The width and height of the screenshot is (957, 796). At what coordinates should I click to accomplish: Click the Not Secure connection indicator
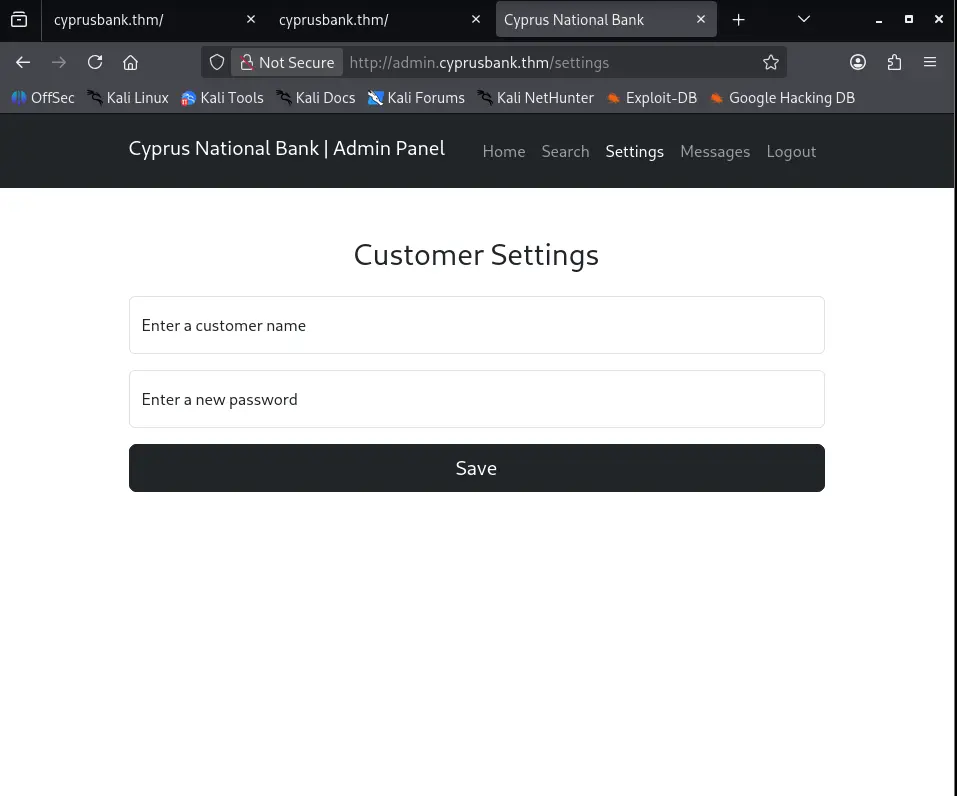pyautogui.click(x=287, y=62)
